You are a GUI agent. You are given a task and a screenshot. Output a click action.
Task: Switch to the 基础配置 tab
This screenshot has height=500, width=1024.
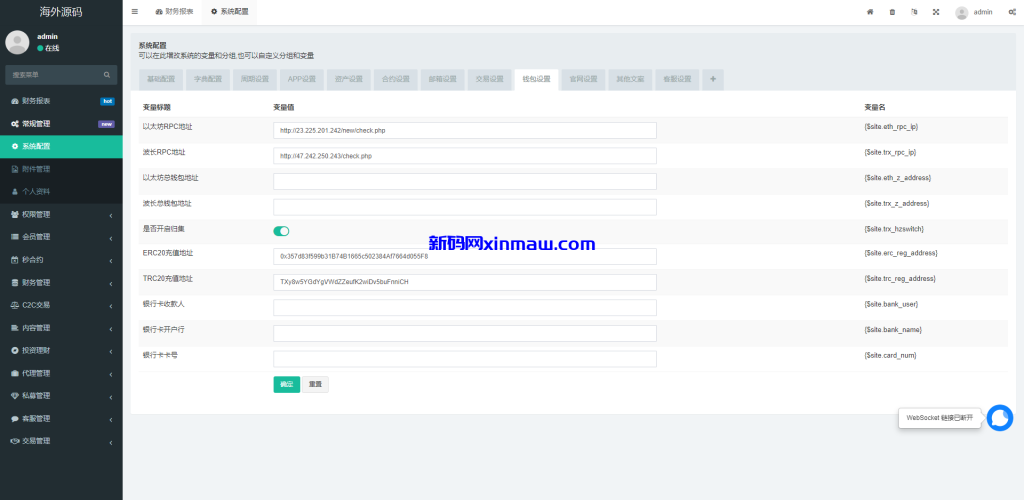point(161,79)
